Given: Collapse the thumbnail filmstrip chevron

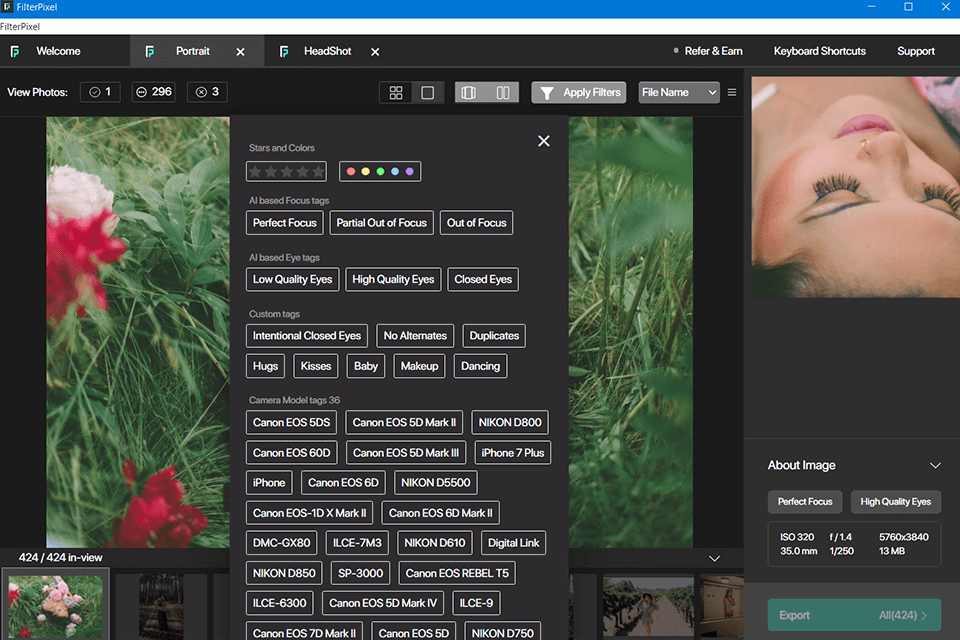Looking at the screenshot, I should click(714, 559).
